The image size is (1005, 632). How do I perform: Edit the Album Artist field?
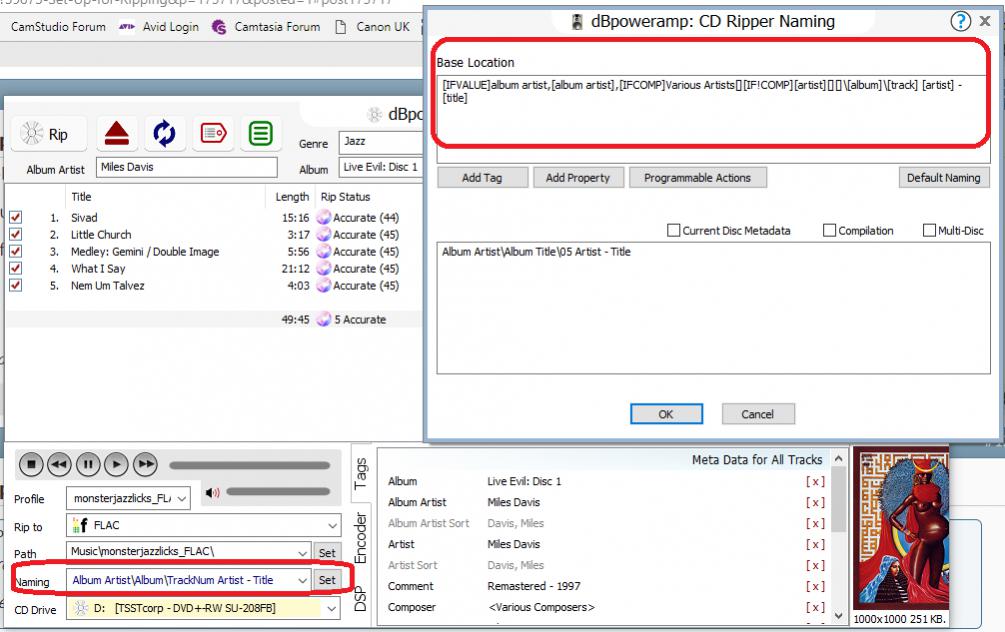[187, 167]
